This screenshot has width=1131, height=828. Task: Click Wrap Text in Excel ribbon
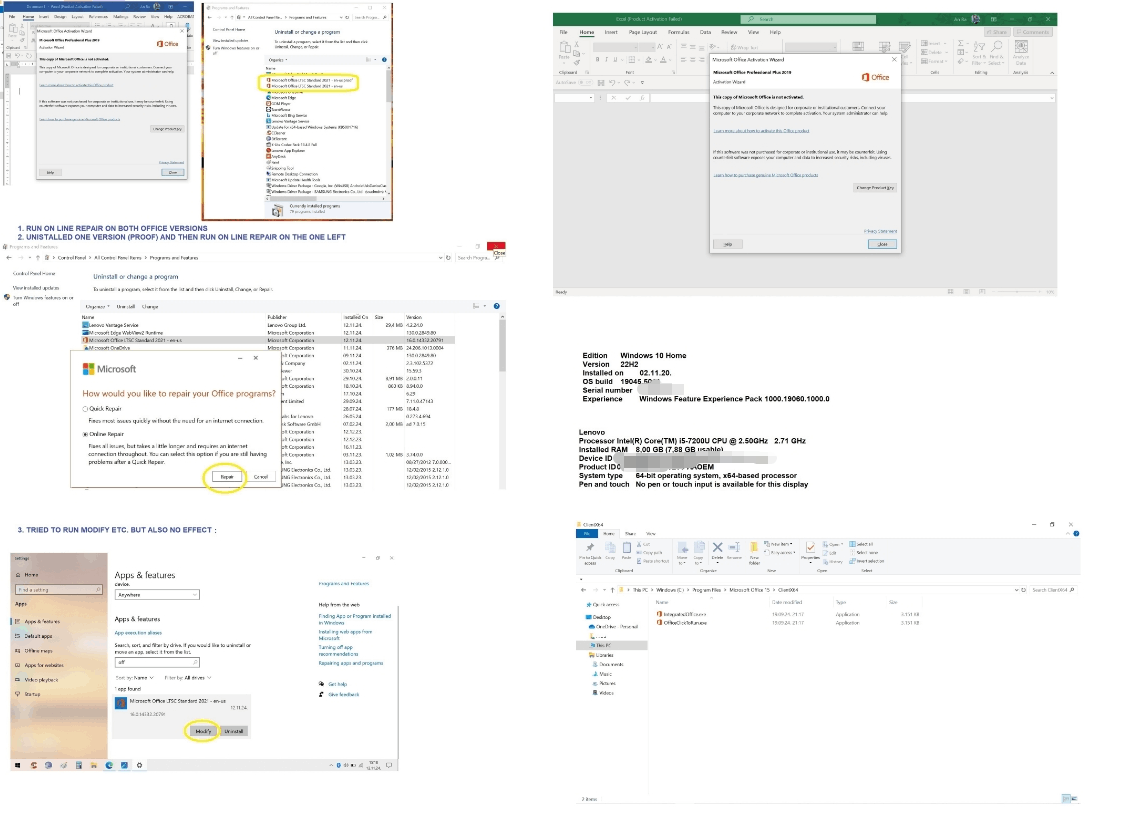point(743,48)
